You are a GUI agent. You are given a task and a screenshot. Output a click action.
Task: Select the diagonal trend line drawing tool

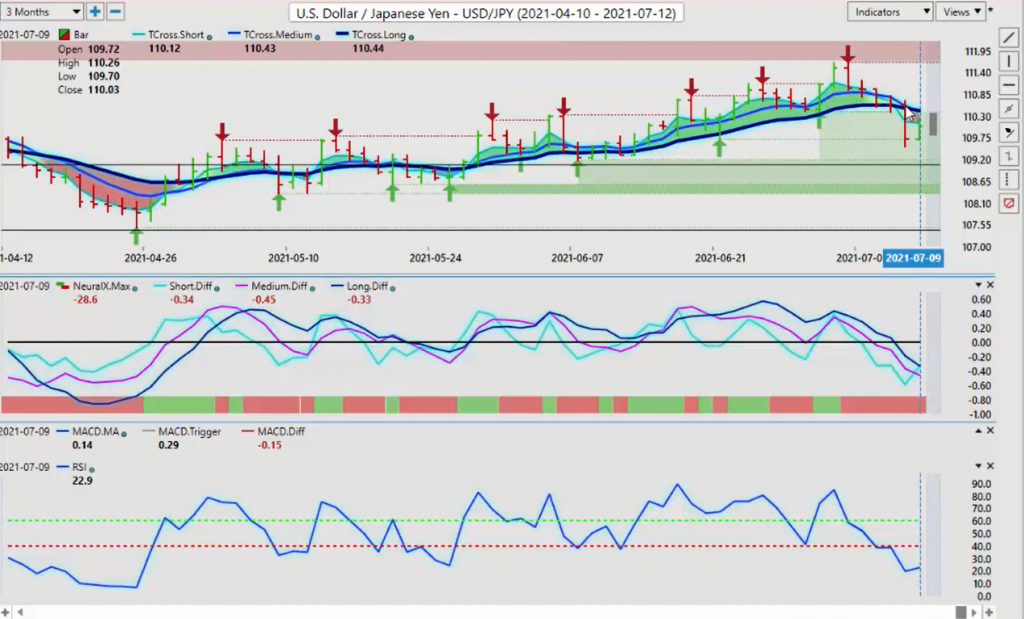(x=1009, y=37)
